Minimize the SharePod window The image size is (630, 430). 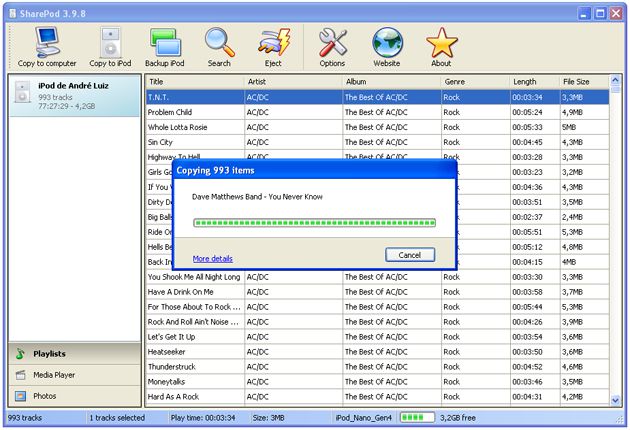click(584, 14)
